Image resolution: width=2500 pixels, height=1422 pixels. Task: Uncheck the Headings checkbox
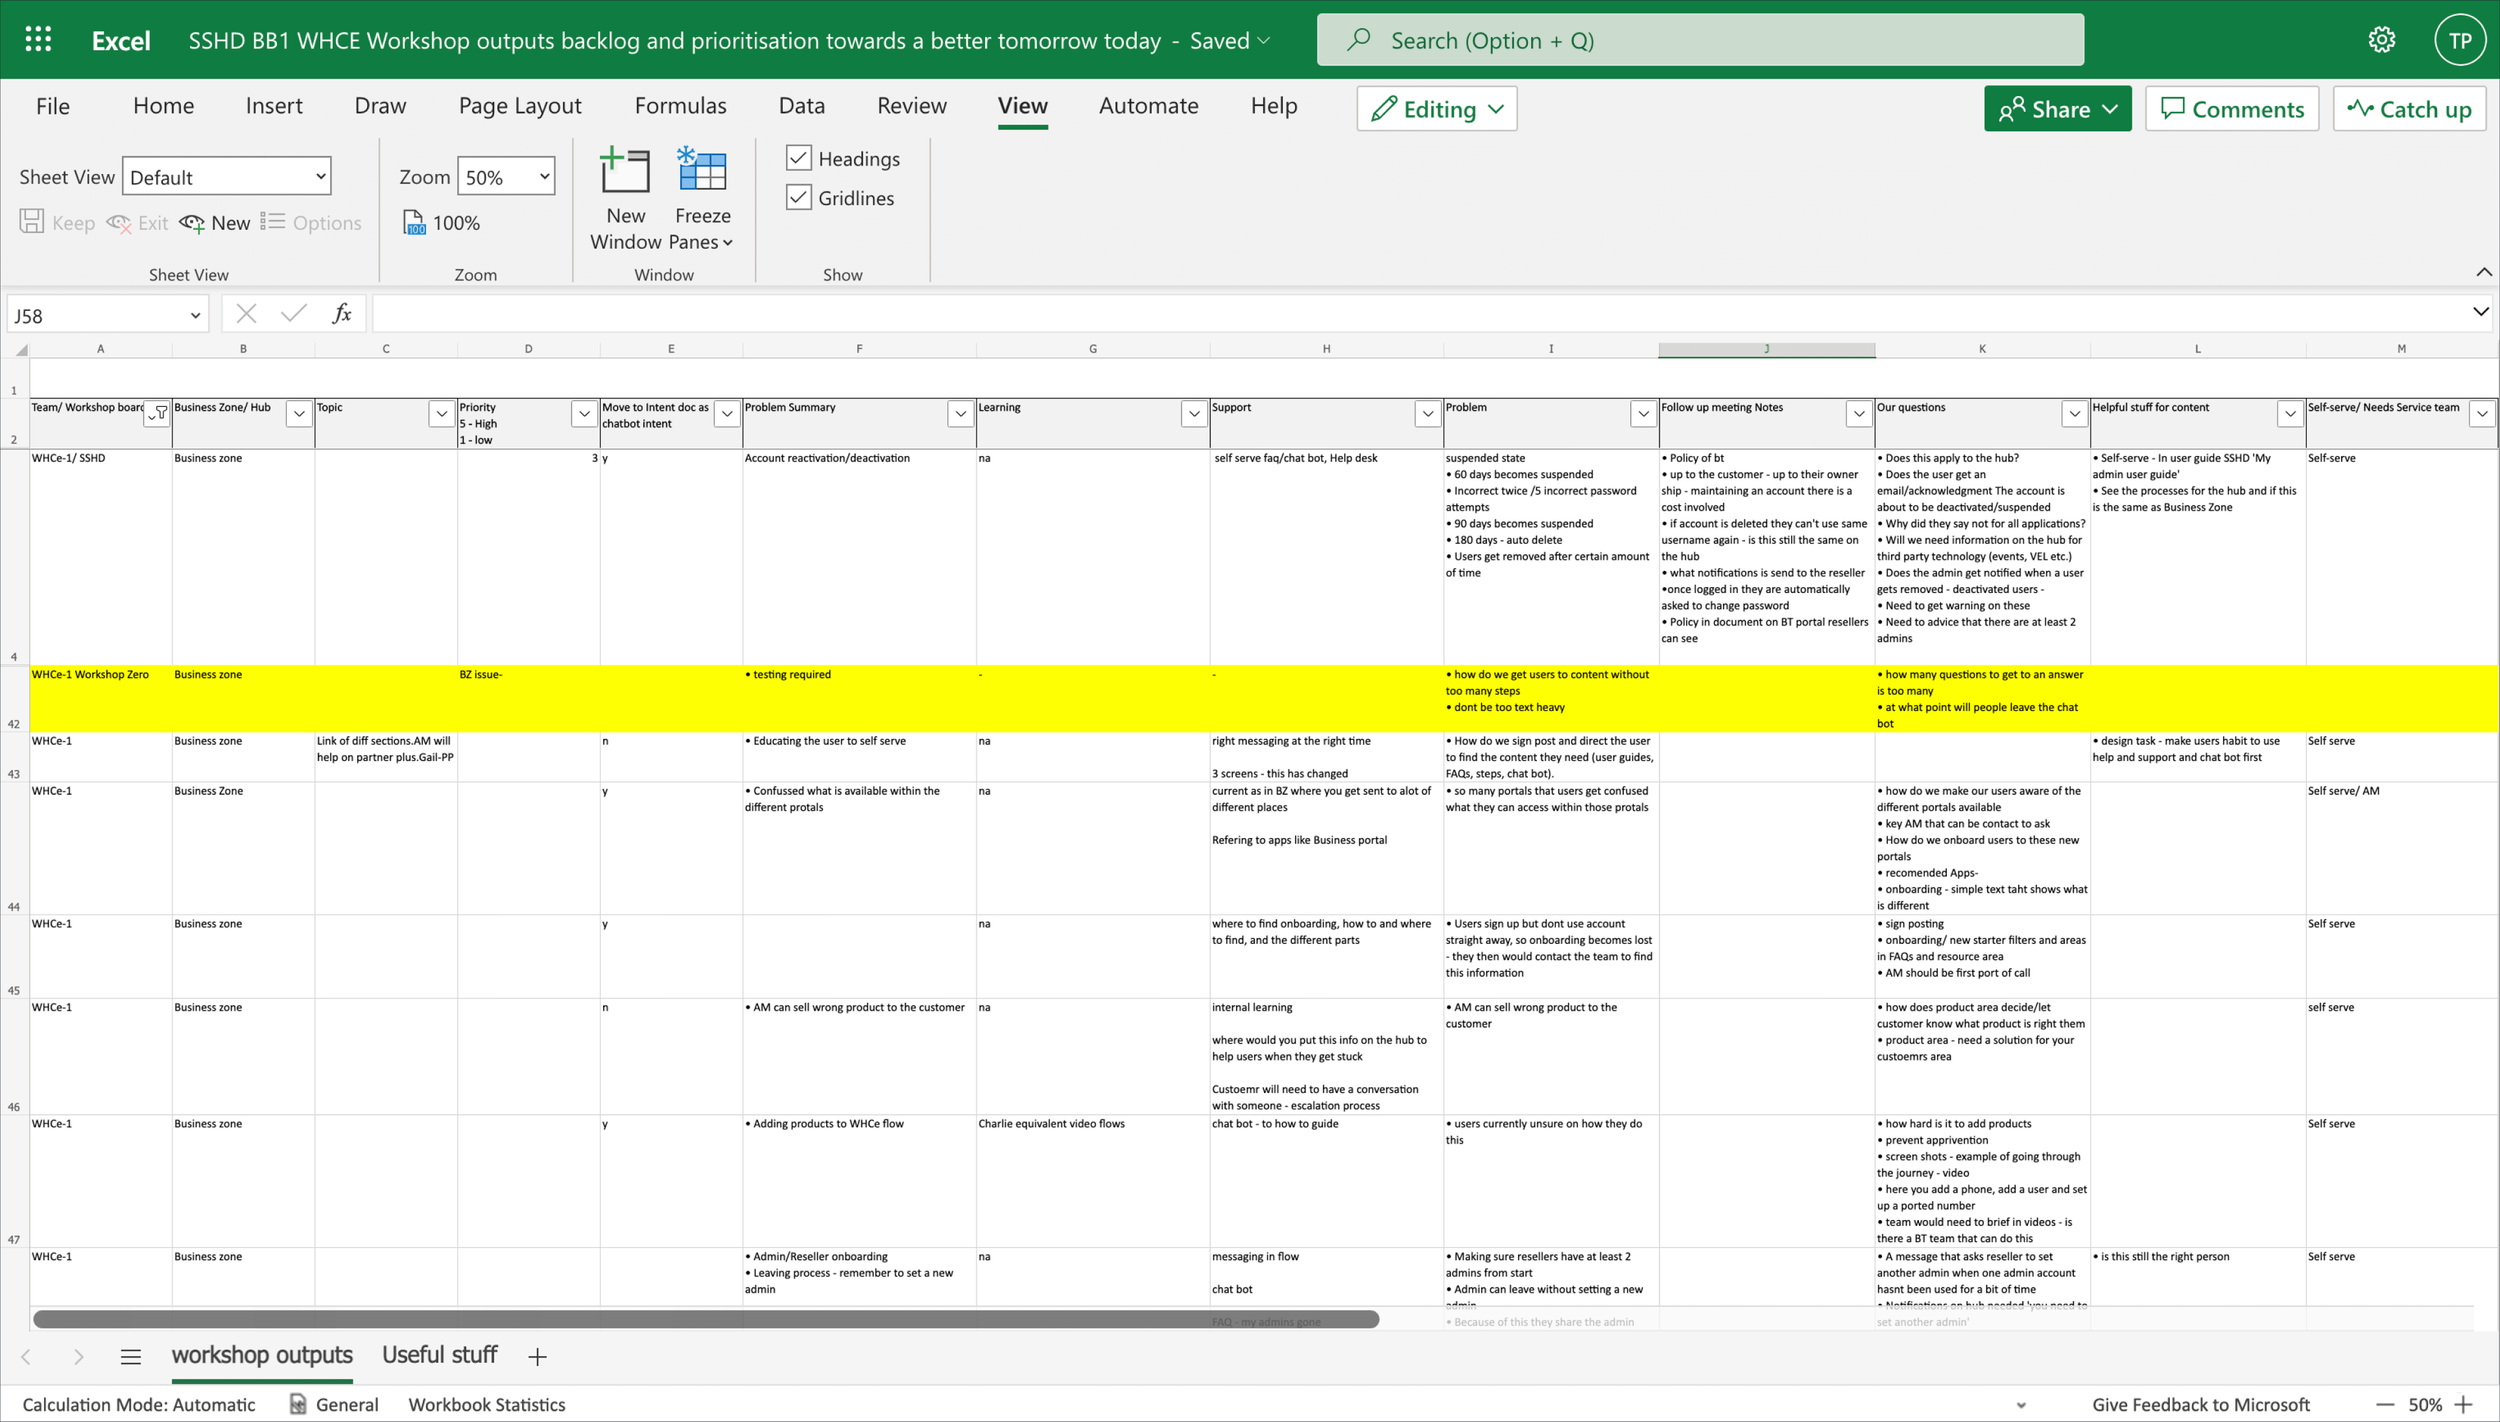pyautogui.click(x=798, y=158)
